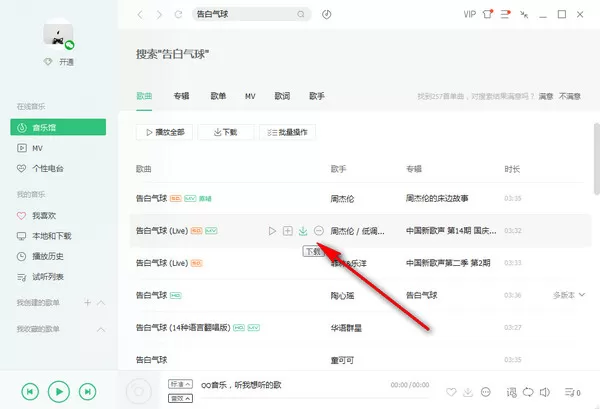The image size is (600, 409).
Task: Go forward with the right navigation arrow
Action: pyautogui.click(x=159, y=15)
